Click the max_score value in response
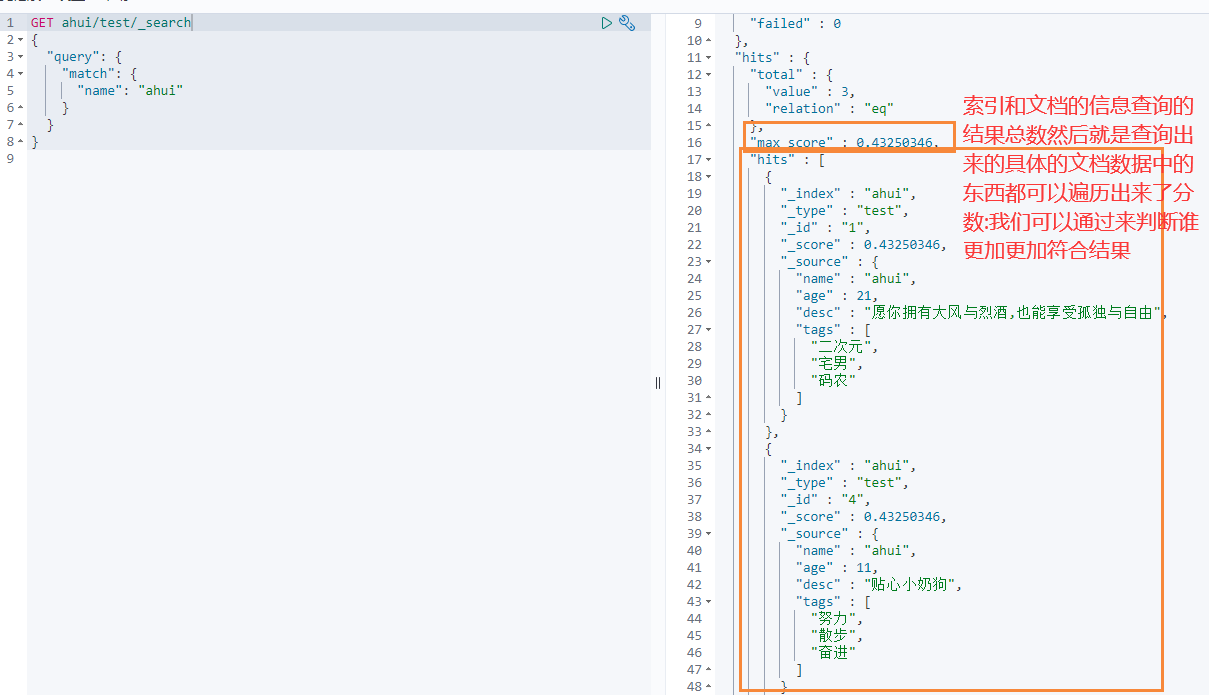This screenshot has height=695, width=1209. coord(896,142)
